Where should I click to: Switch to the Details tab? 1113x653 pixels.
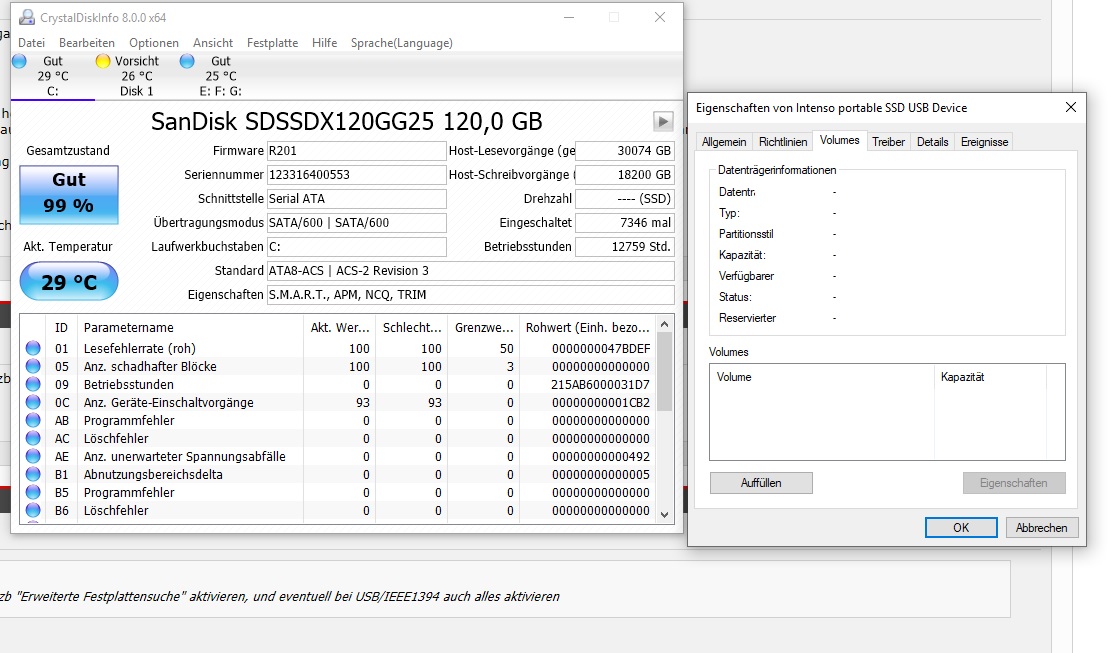(933, 142)
